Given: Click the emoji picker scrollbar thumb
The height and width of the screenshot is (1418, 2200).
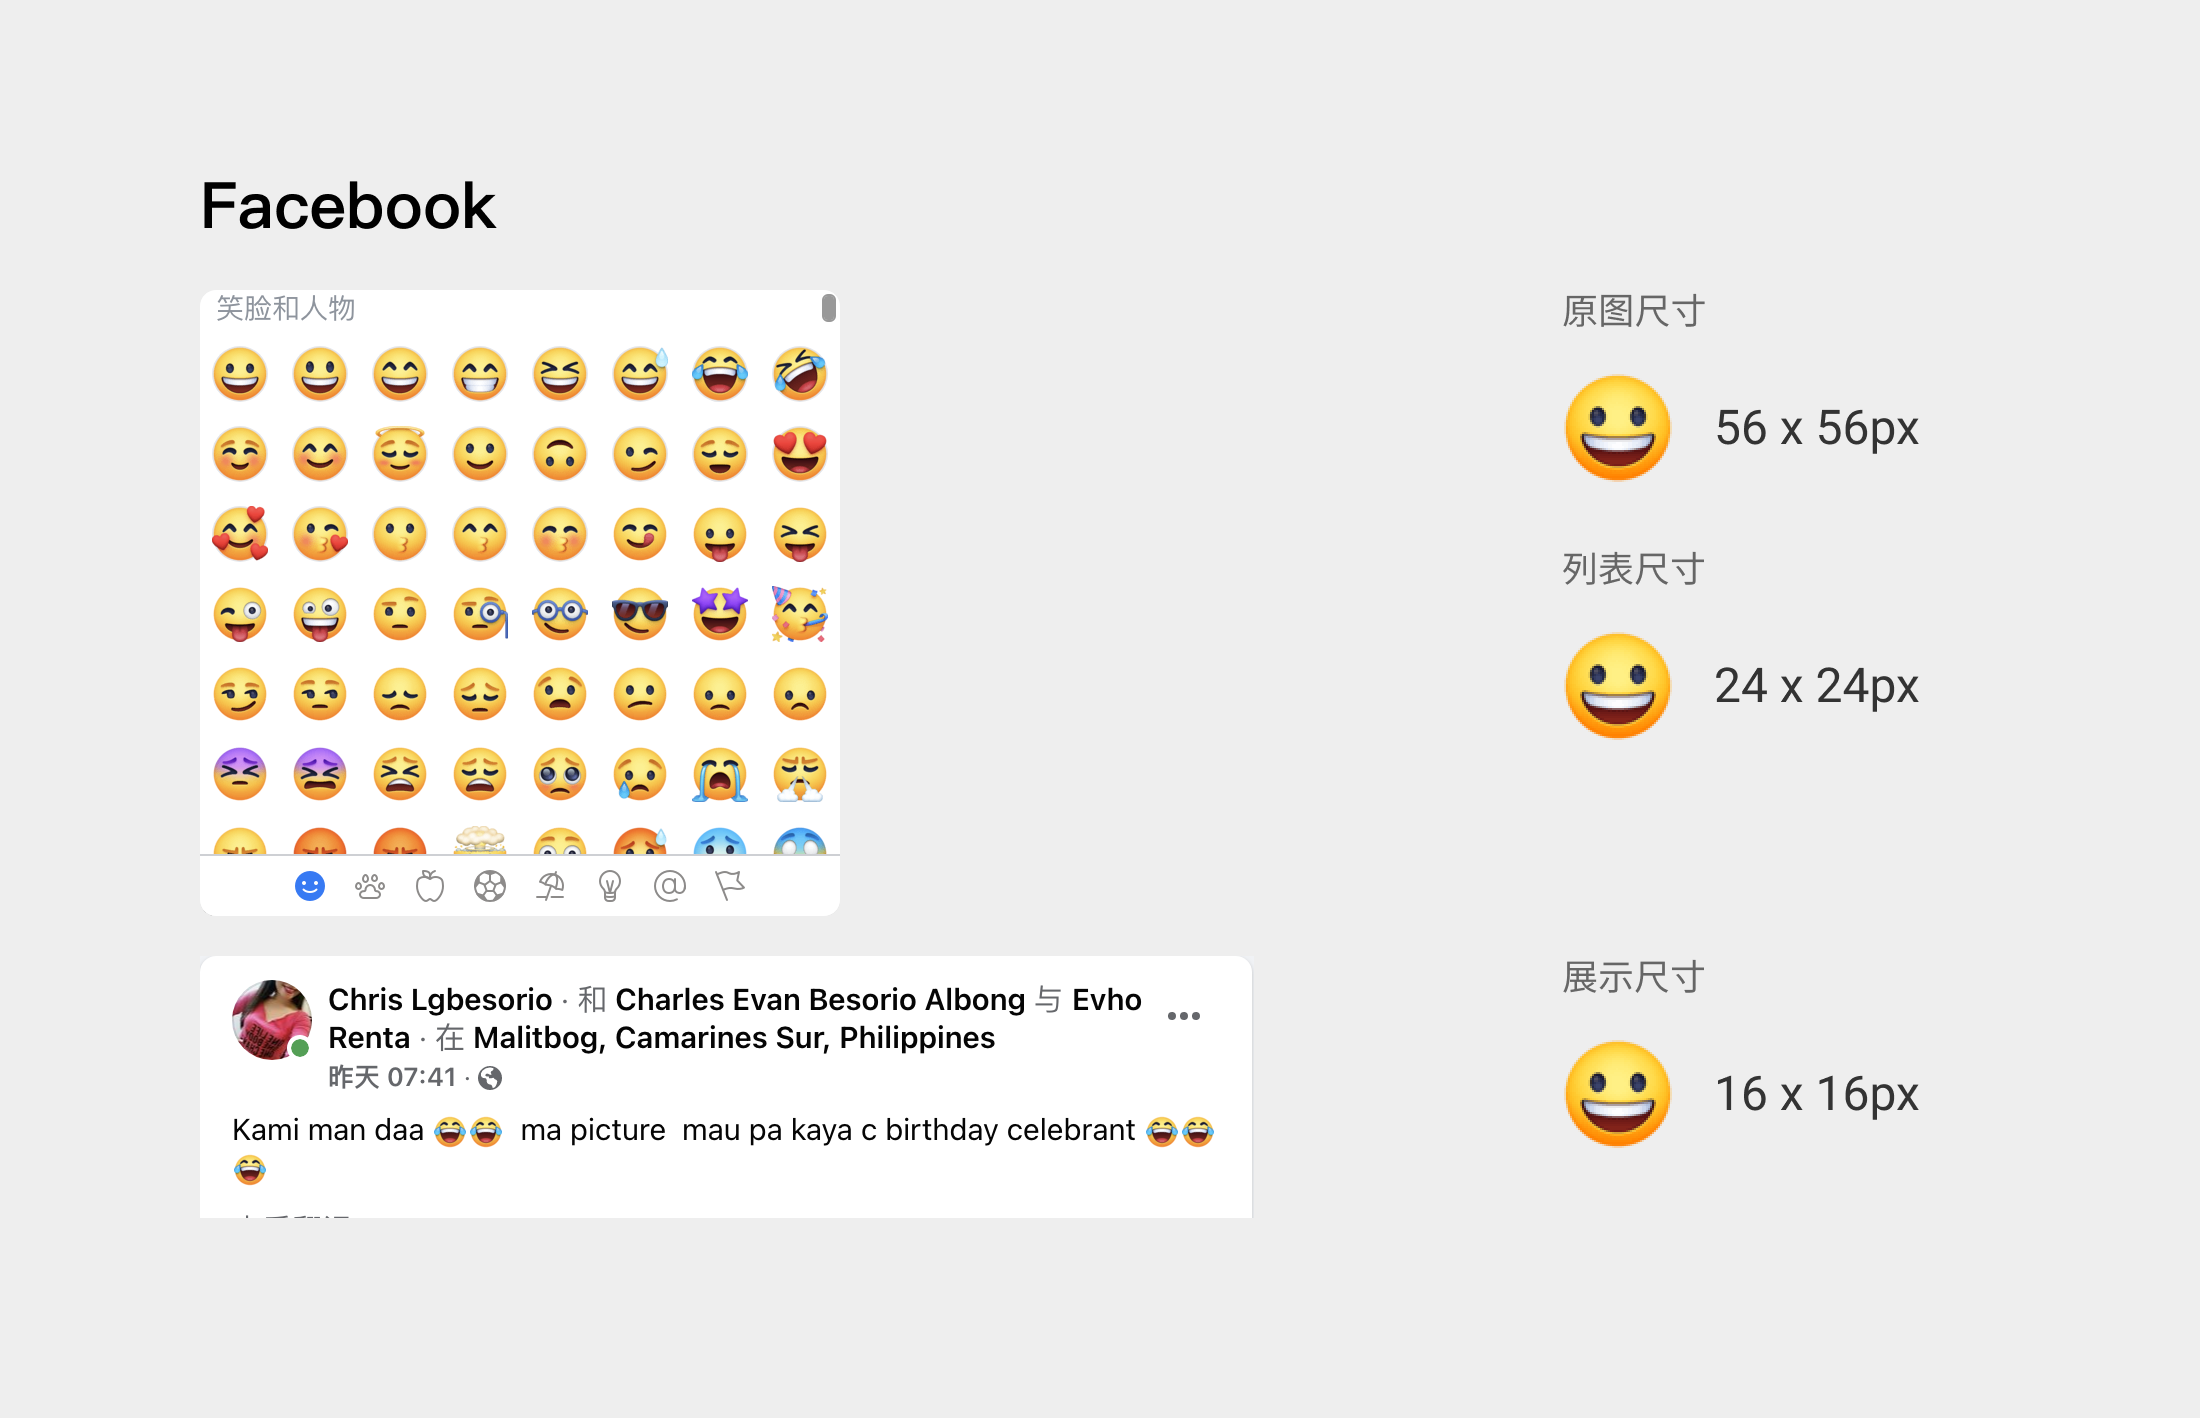Looking at the screenshot, I should (829, 308).
